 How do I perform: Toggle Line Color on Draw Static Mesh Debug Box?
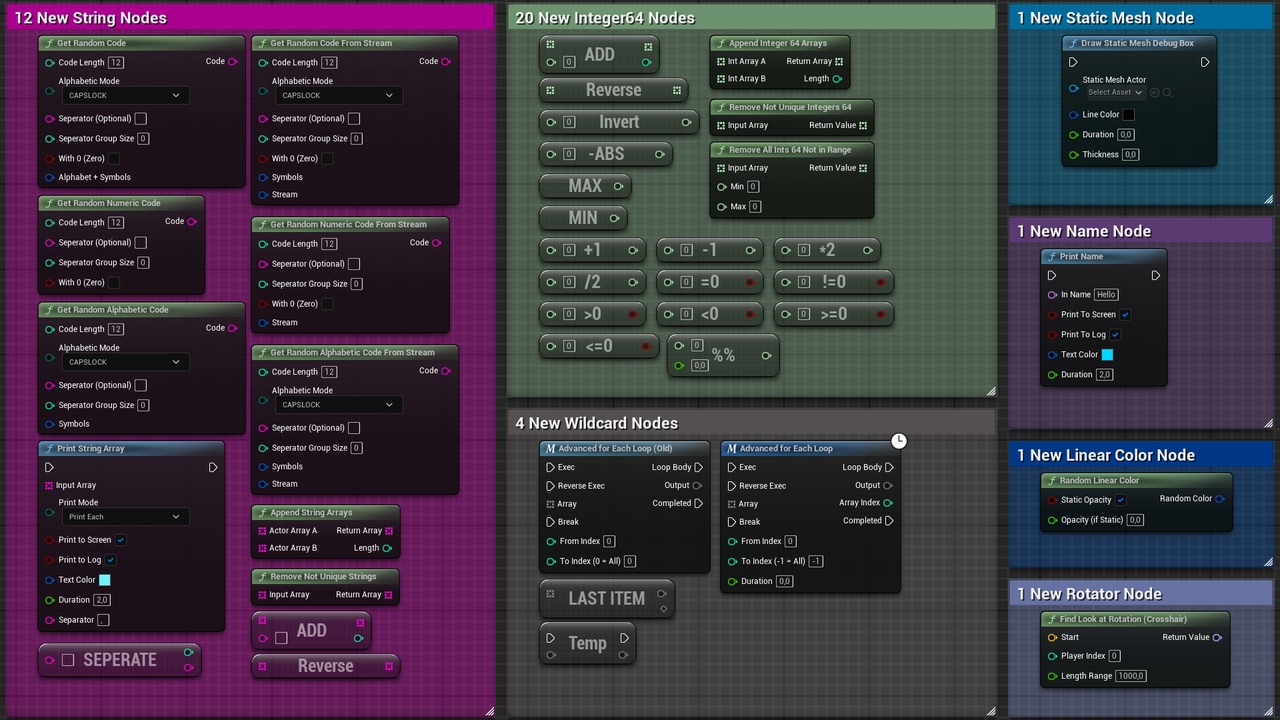point(1128,114)
